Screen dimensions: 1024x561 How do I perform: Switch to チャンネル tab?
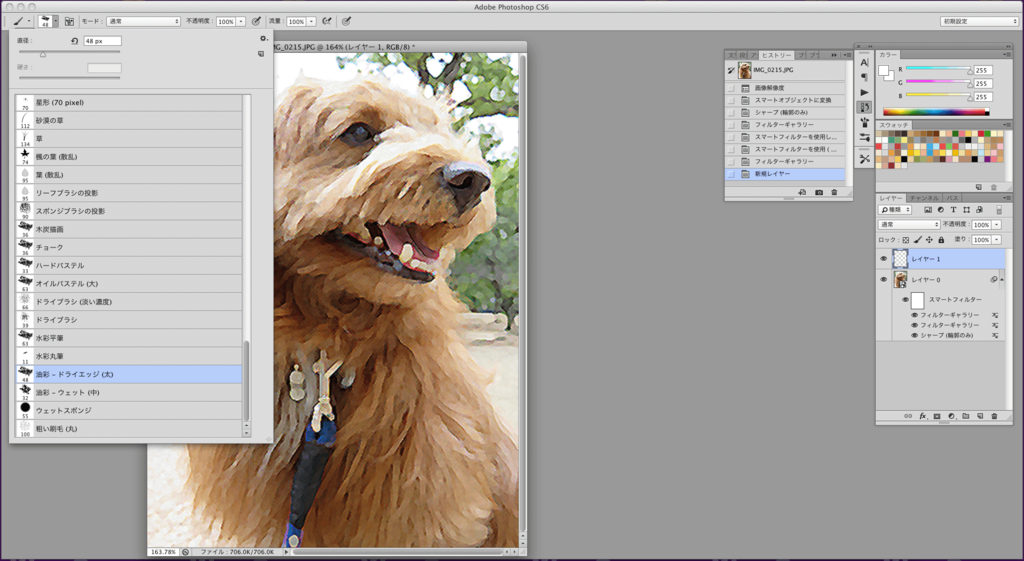923,197
